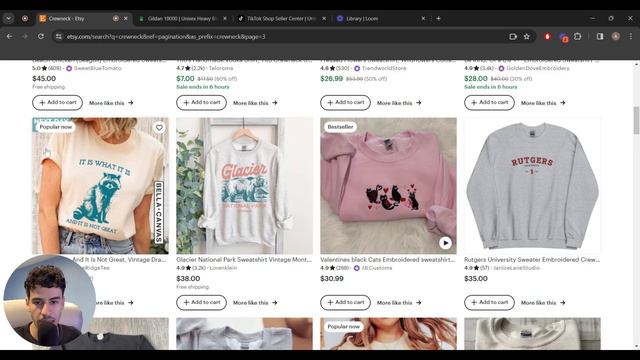Click the Popular now badge on raccoon shirt
The width and height of the screenshot is (640, 360).
tap(56, 127)
